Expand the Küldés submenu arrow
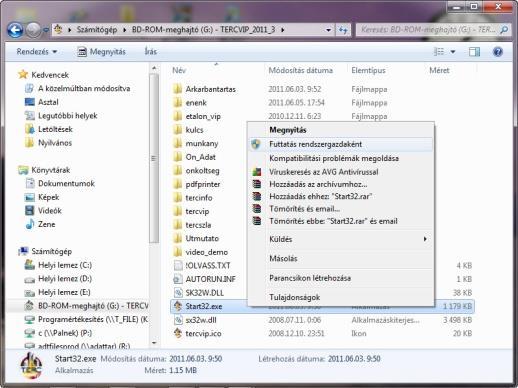This screenshot has height=388, width=518. [425, 239]
